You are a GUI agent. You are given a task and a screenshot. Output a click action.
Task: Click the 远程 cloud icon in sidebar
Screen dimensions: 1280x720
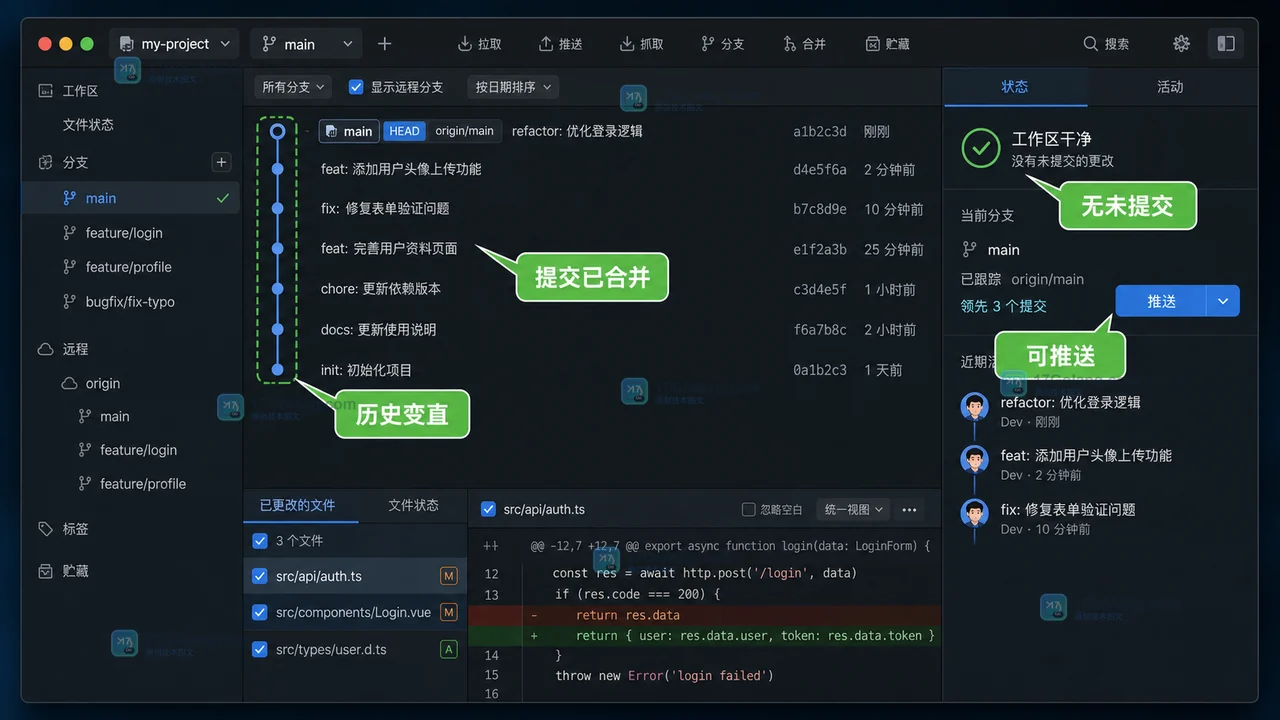45,349
